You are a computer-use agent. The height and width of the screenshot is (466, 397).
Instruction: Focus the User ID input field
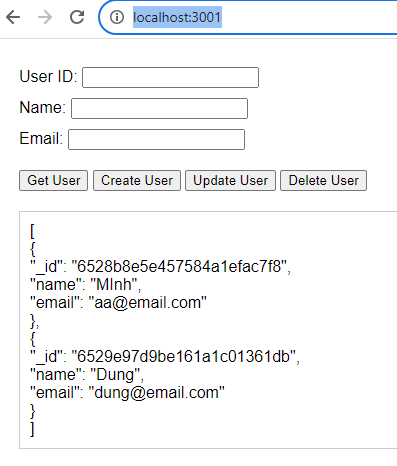coord(170,78)
